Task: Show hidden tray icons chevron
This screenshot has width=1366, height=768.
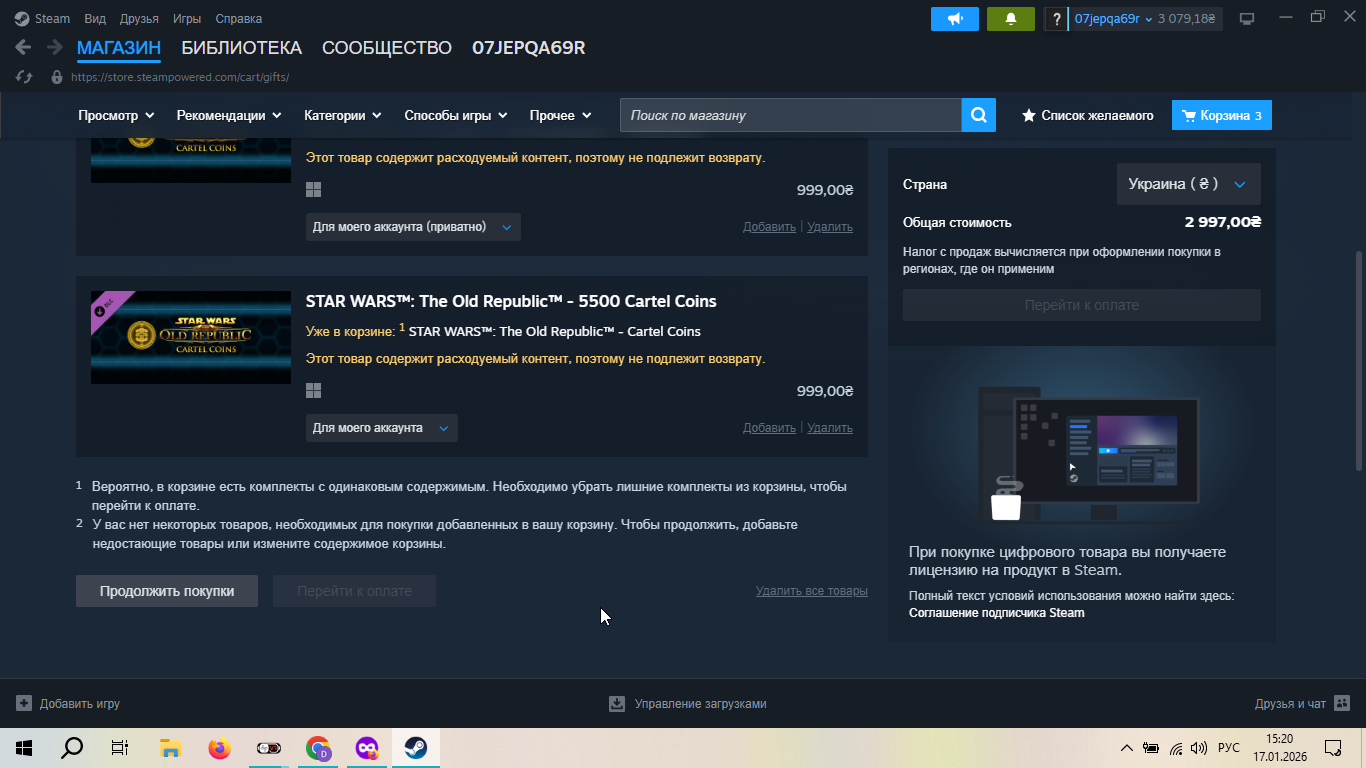Action: pyautogui.click(x=1127, y=748)
